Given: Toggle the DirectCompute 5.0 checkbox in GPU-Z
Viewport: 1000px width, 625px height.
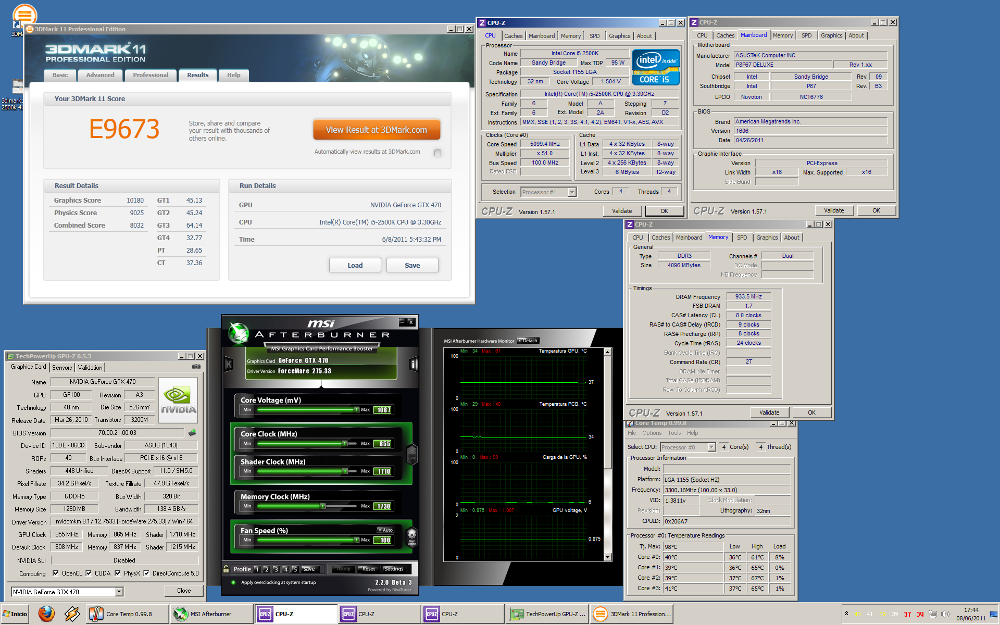Looking at the screenshot, I should 146,573.
